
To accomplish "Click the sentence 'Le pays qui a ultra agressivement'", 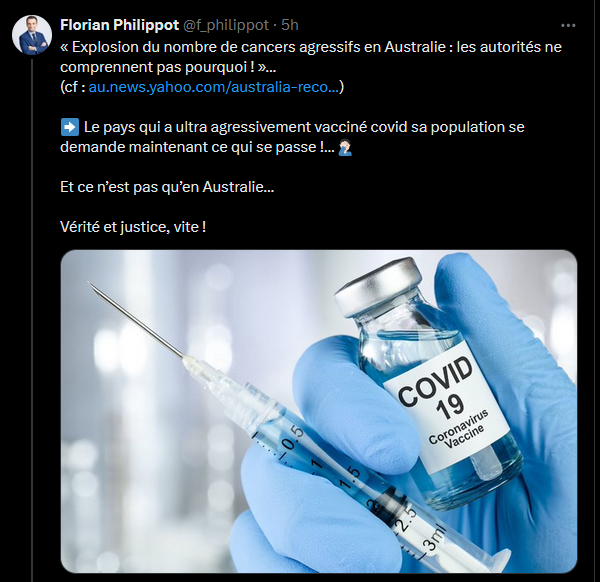I will pos(293,127).
